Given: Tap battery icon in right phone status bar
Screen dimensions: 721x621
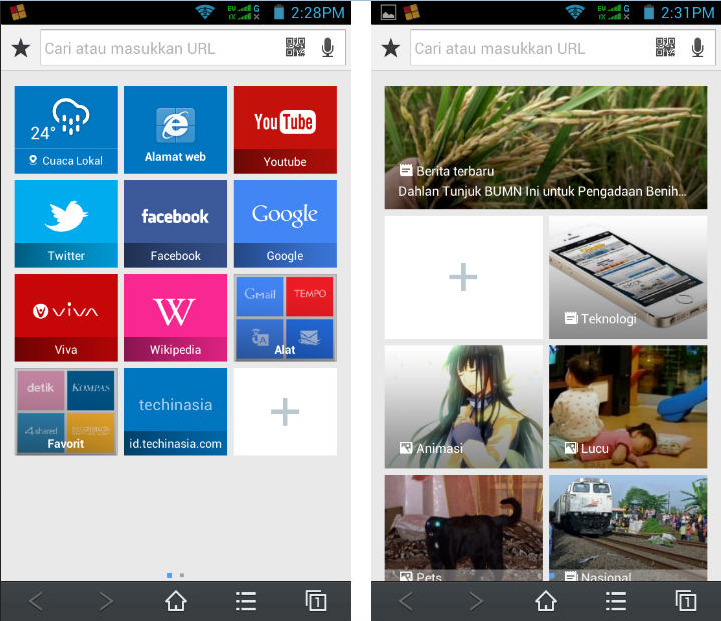Looking at the screenshot, I should click(649, 12).
